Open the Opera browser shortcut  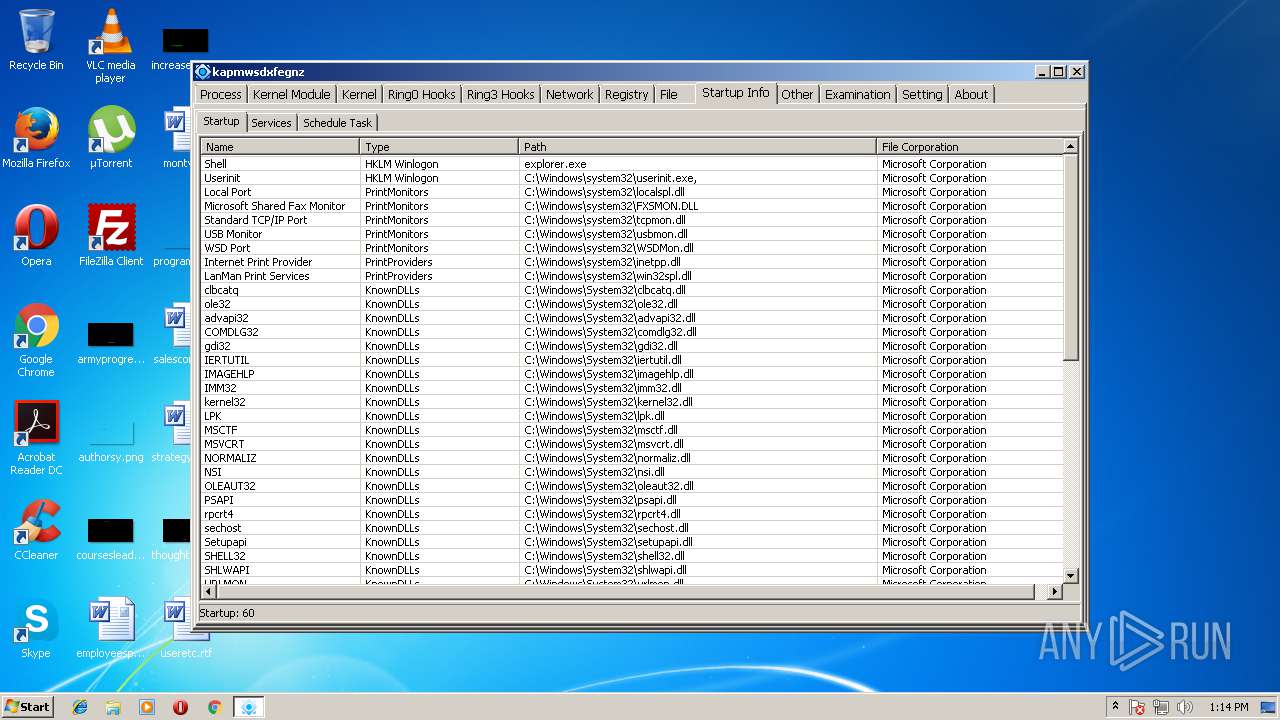36,235
